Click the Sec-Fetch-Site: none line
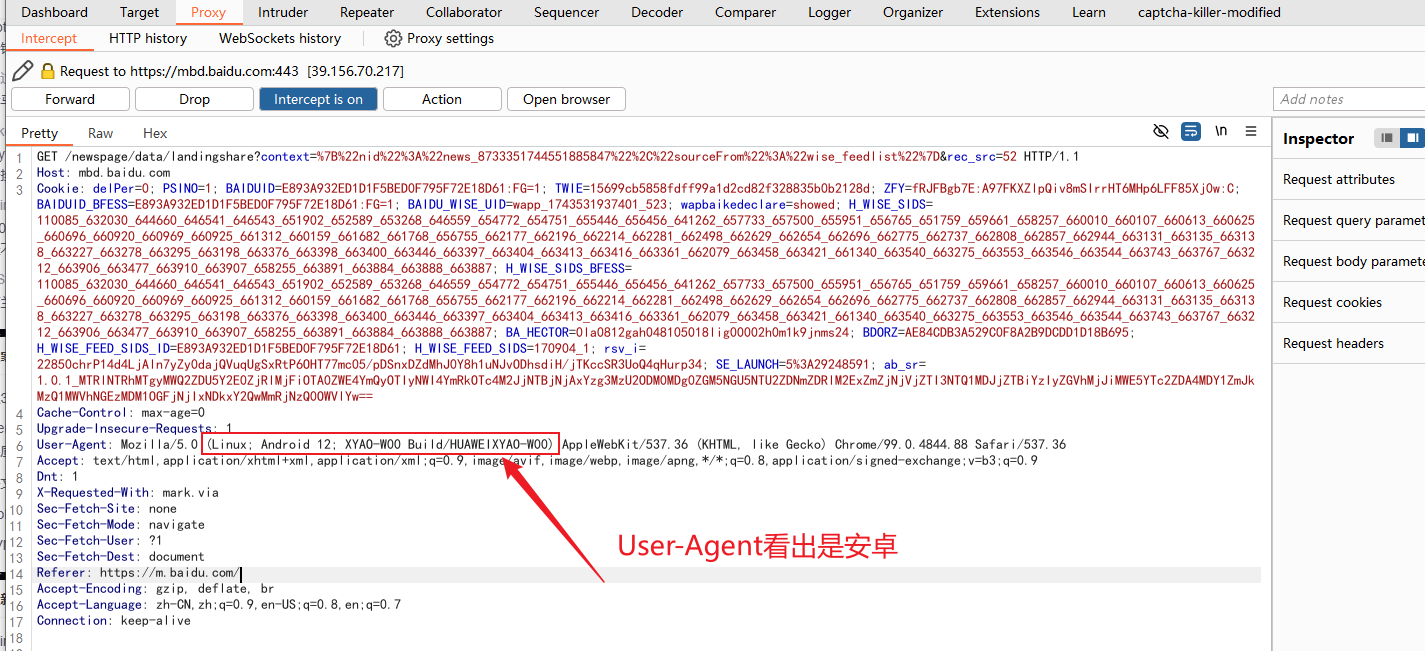Image resolution: width=1425 pixels, height=651 pixels. [107, 508]
